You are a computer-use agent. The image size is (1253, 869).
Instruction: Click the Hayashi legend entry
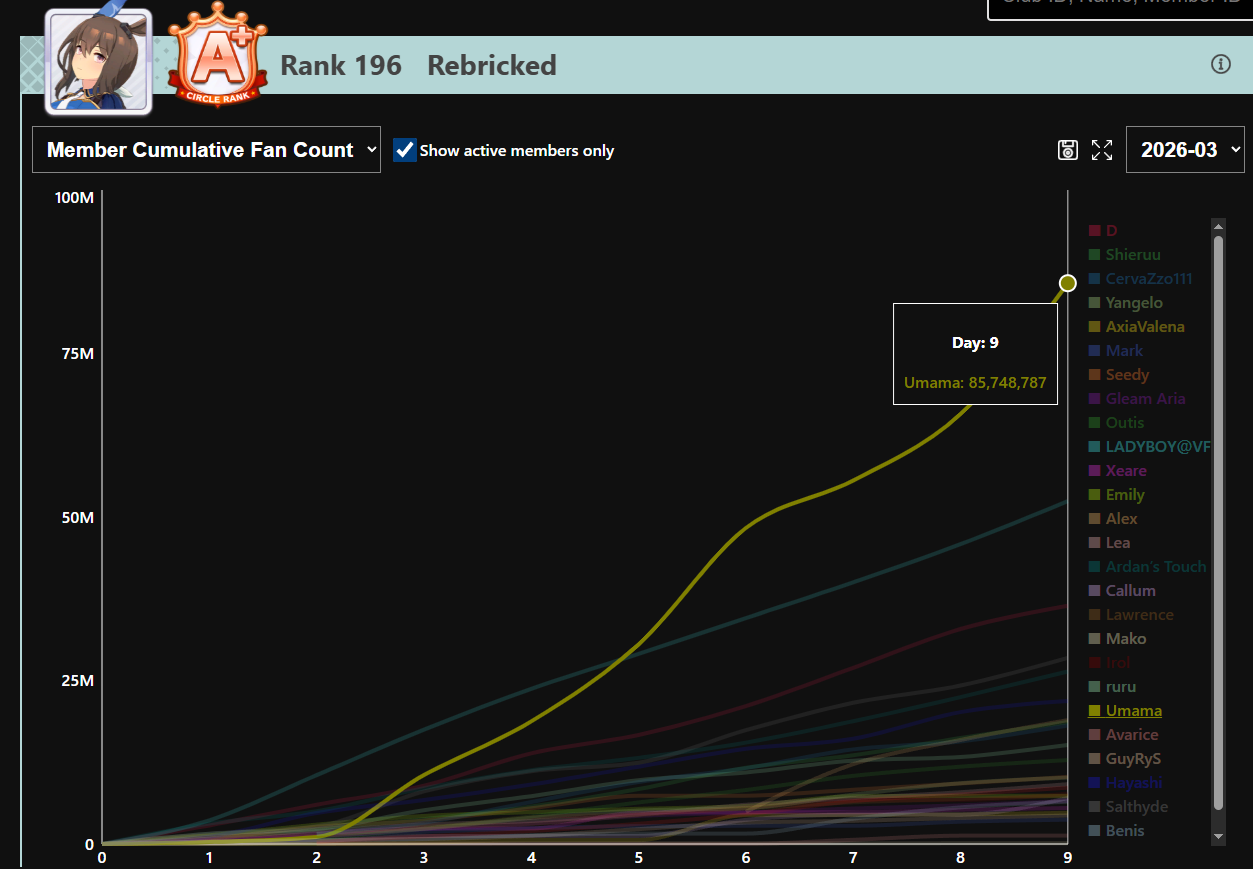tap(1126, 783)
